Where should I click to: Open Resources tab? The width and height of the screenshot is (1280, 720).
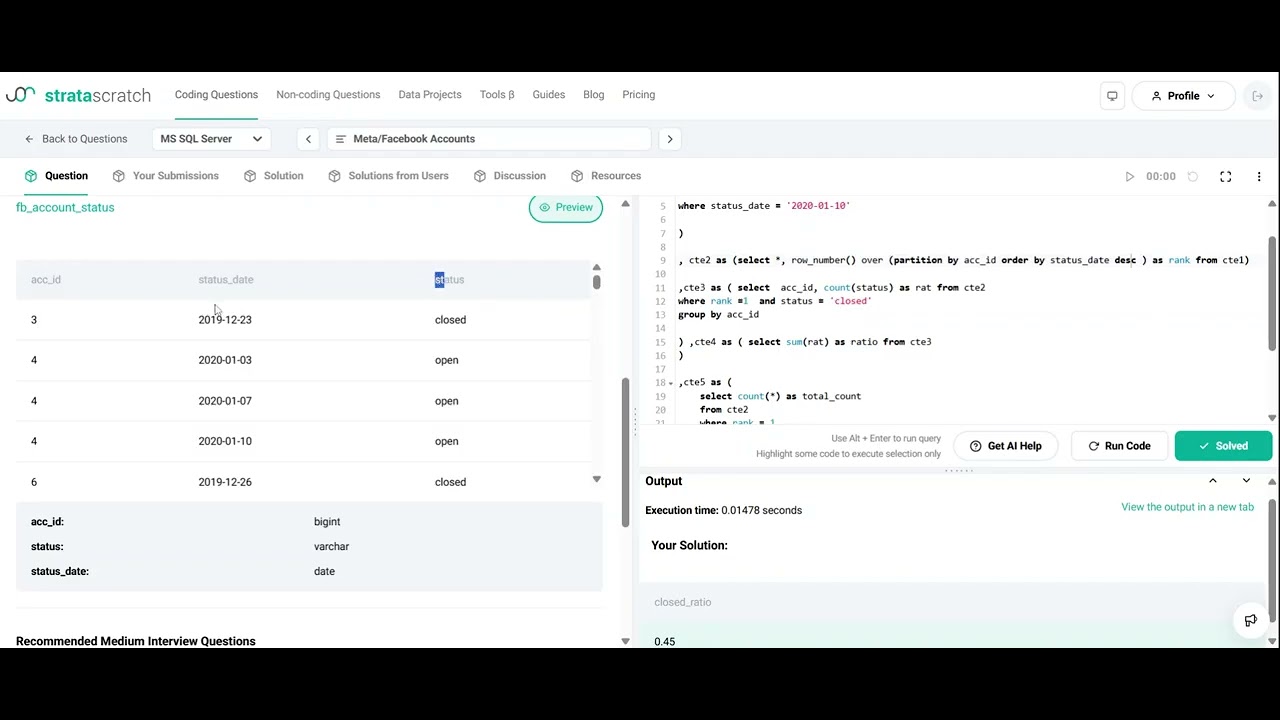coord(605,176)
